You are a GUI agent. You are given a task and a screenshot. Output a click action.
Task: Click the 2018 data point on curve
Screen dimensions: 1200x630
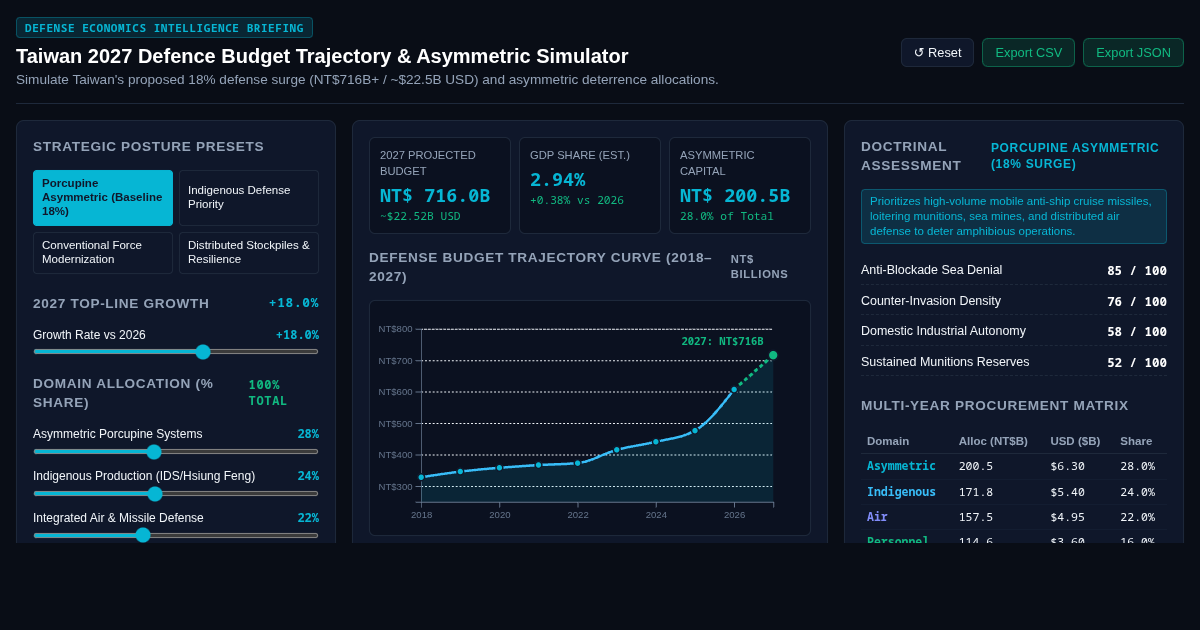[421, 477]
